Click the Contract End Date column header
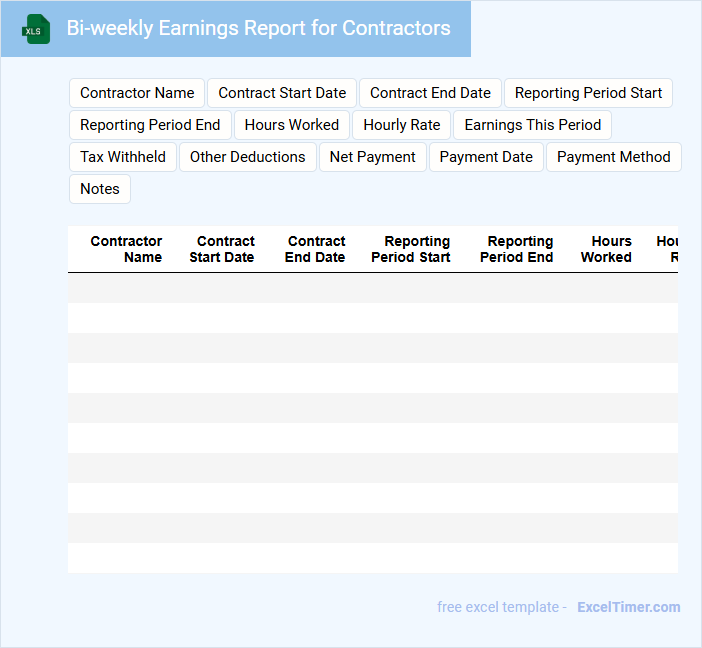Image resolution: width=702 pixels, height=648 pixels. (x=315, y=249)
